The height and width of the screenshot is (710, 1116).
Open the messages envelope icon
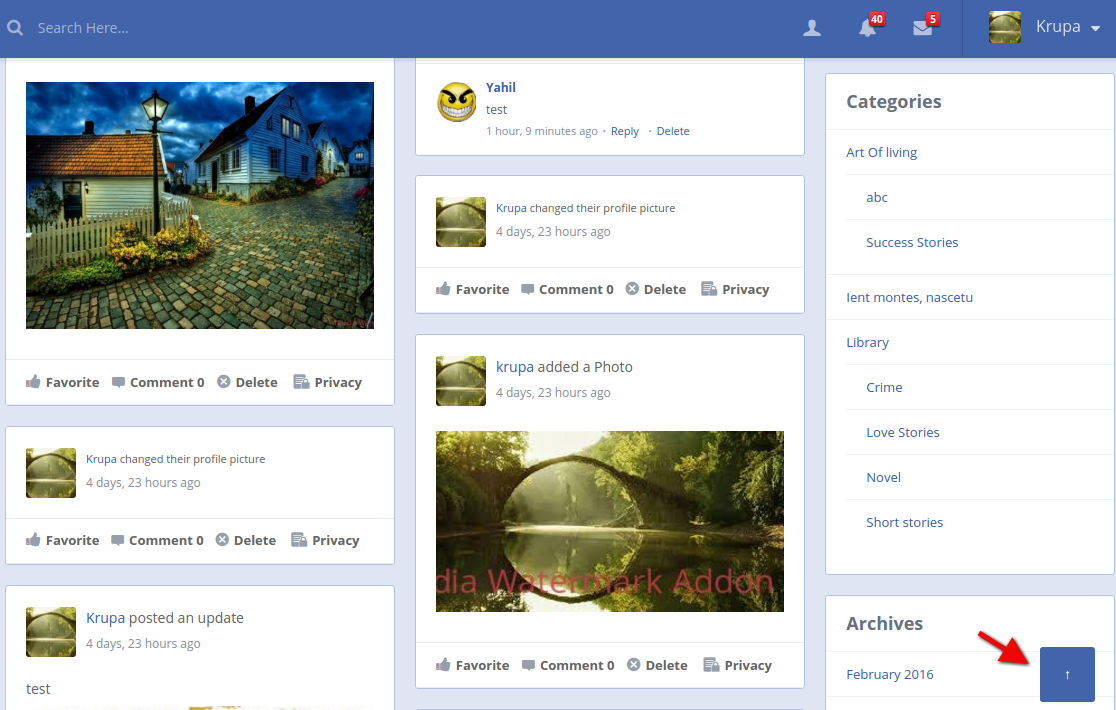tap(922, 28)
